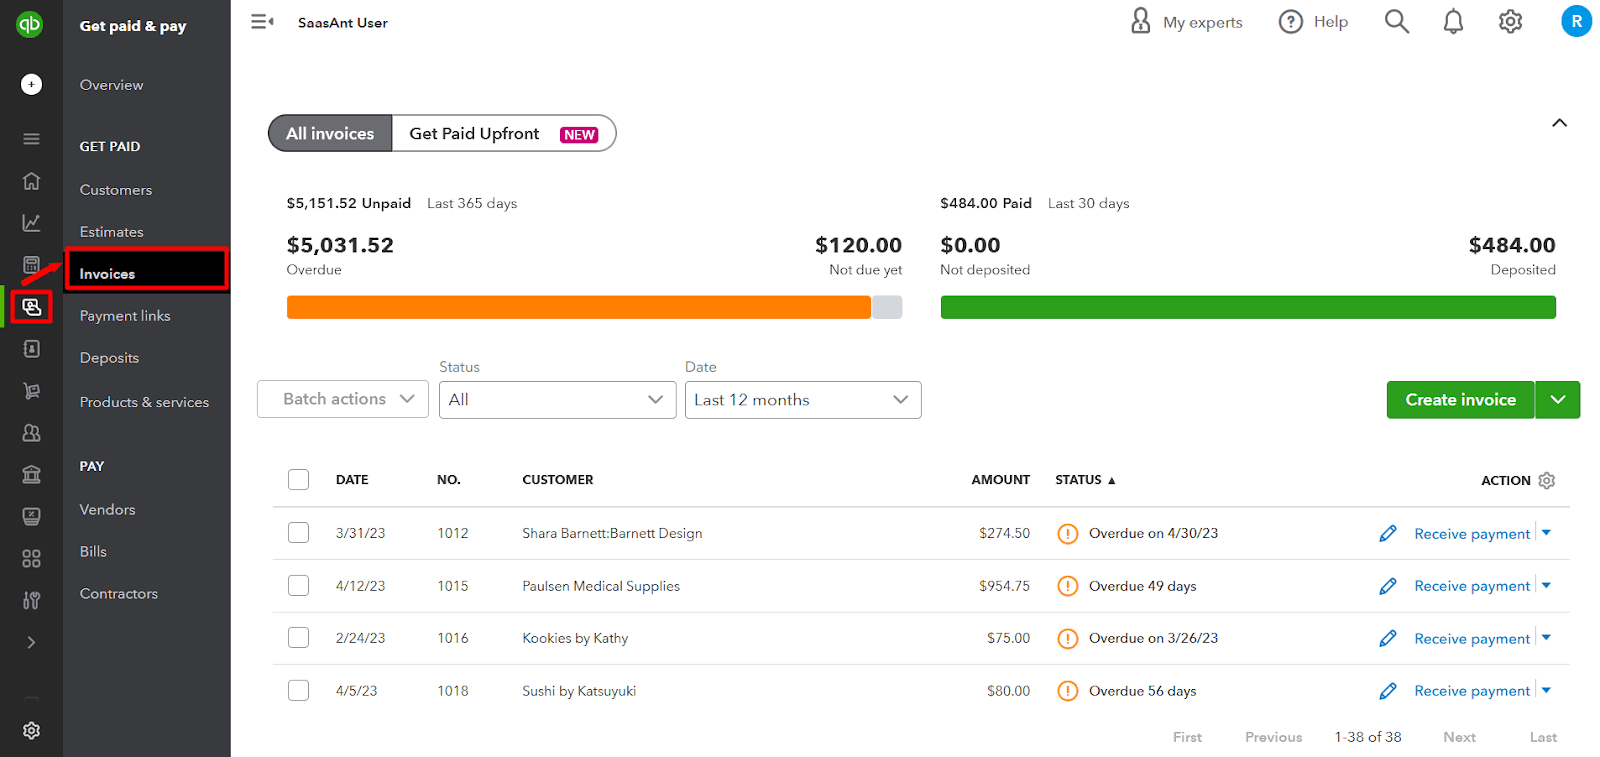Open action dropdown arrow for invoice 1012
The width and height of the screenshot is (1600, 757).
(x=1547, y=533)
